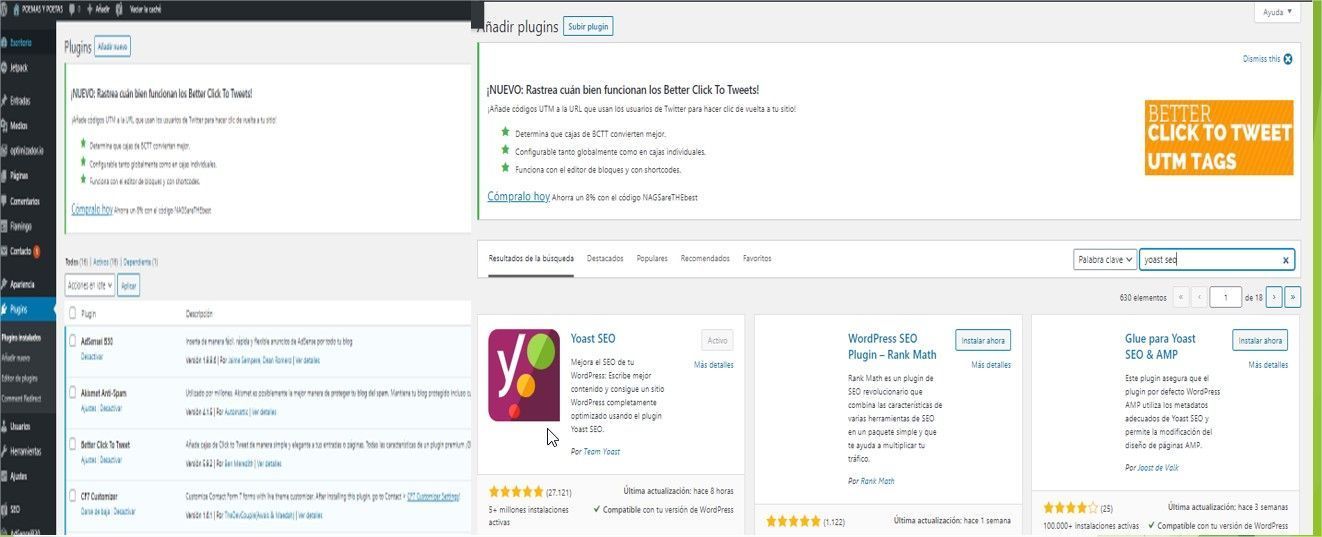Screen dimensions: 1322x537
Task: Toggle select-all checkbox in Plugin header
Action: (72, 314)
